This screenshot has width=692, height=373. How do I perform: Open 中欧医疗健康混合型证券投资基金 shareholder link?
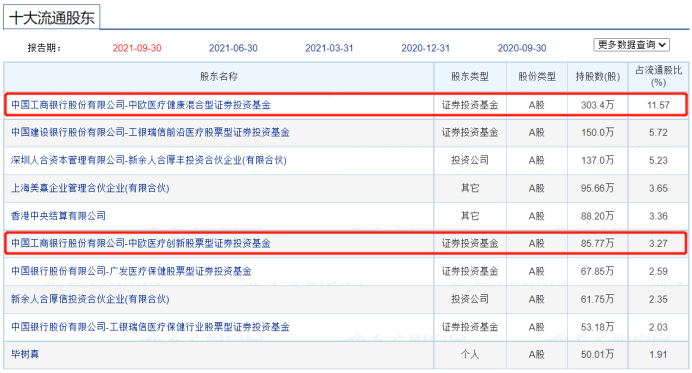pos(141,105)
